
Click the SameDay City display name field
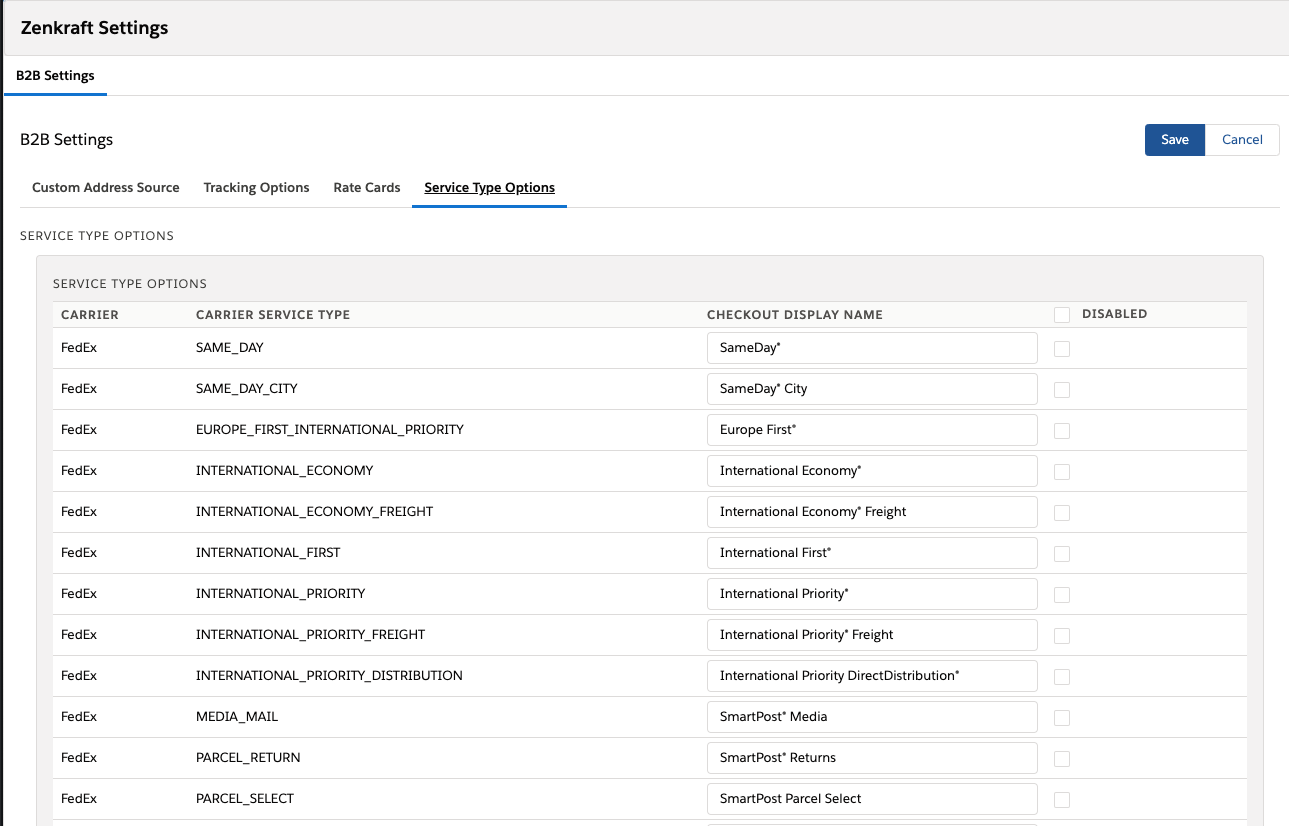(x=872, y=389)
